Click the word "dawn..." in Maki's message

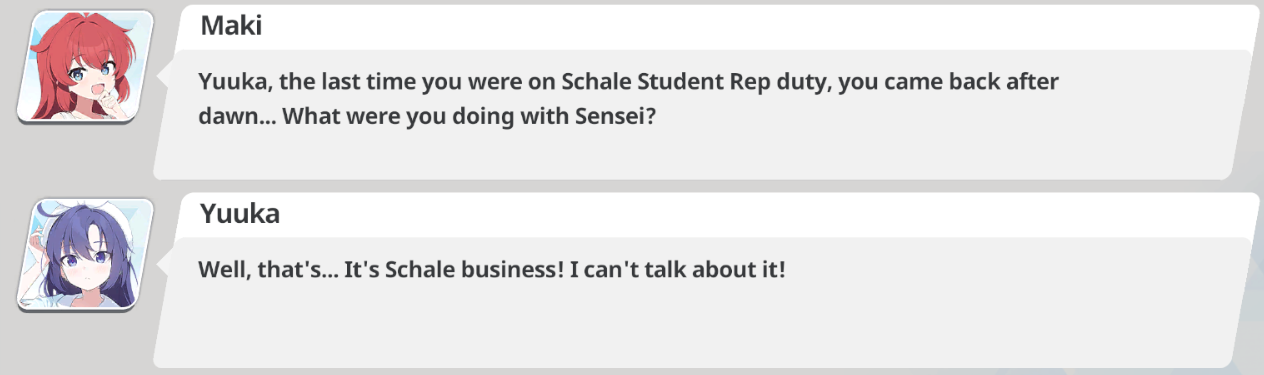click(x=237, y=115)
